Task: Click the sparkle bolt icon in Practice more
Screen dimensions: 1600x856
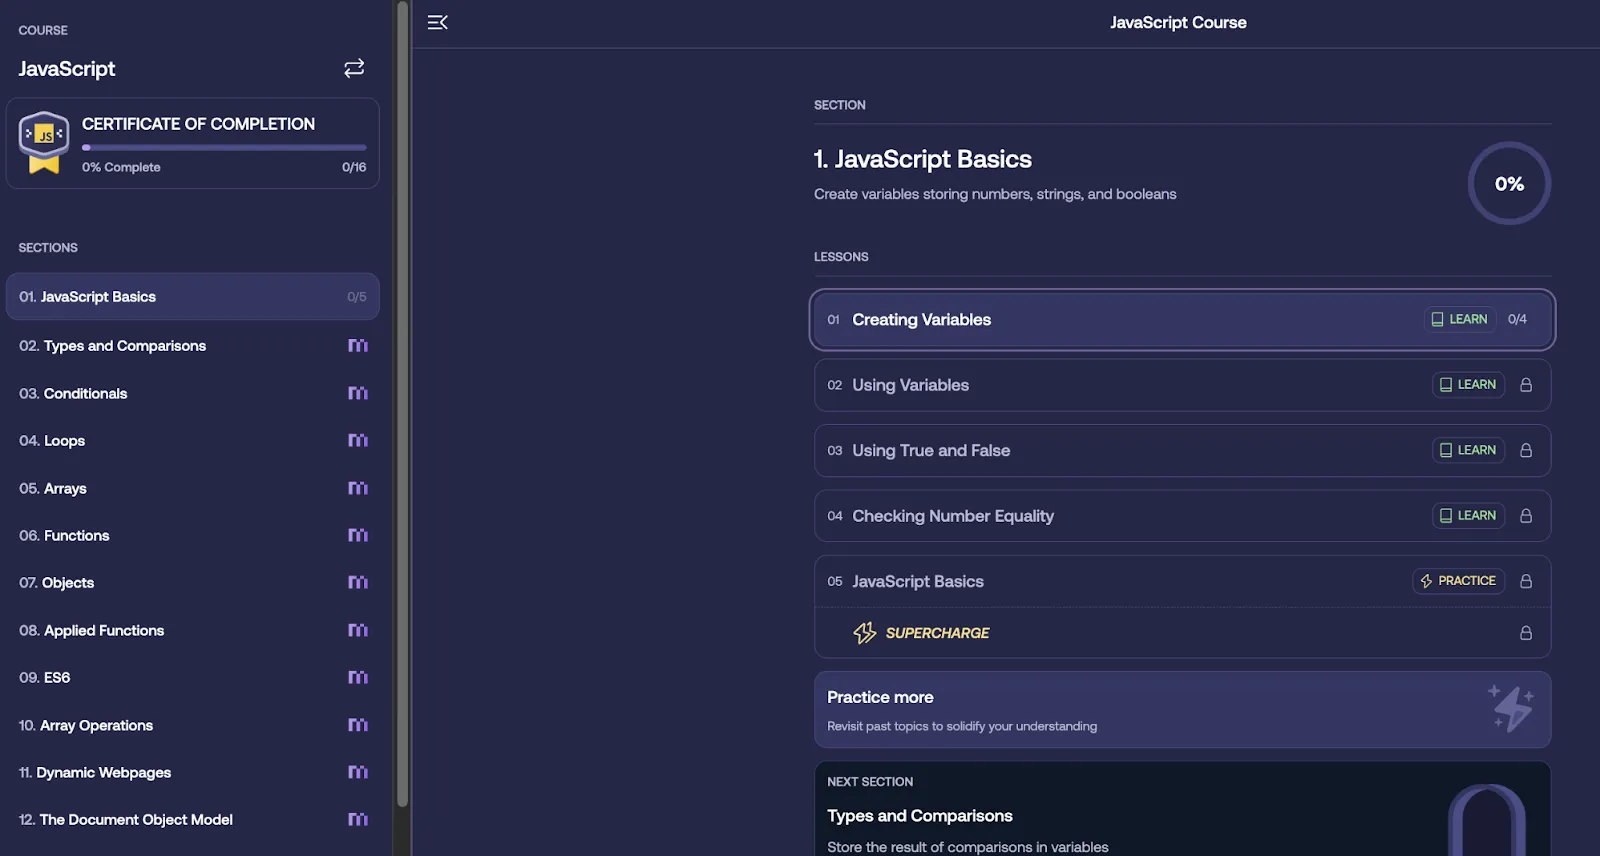Action: pos(1511,708)
